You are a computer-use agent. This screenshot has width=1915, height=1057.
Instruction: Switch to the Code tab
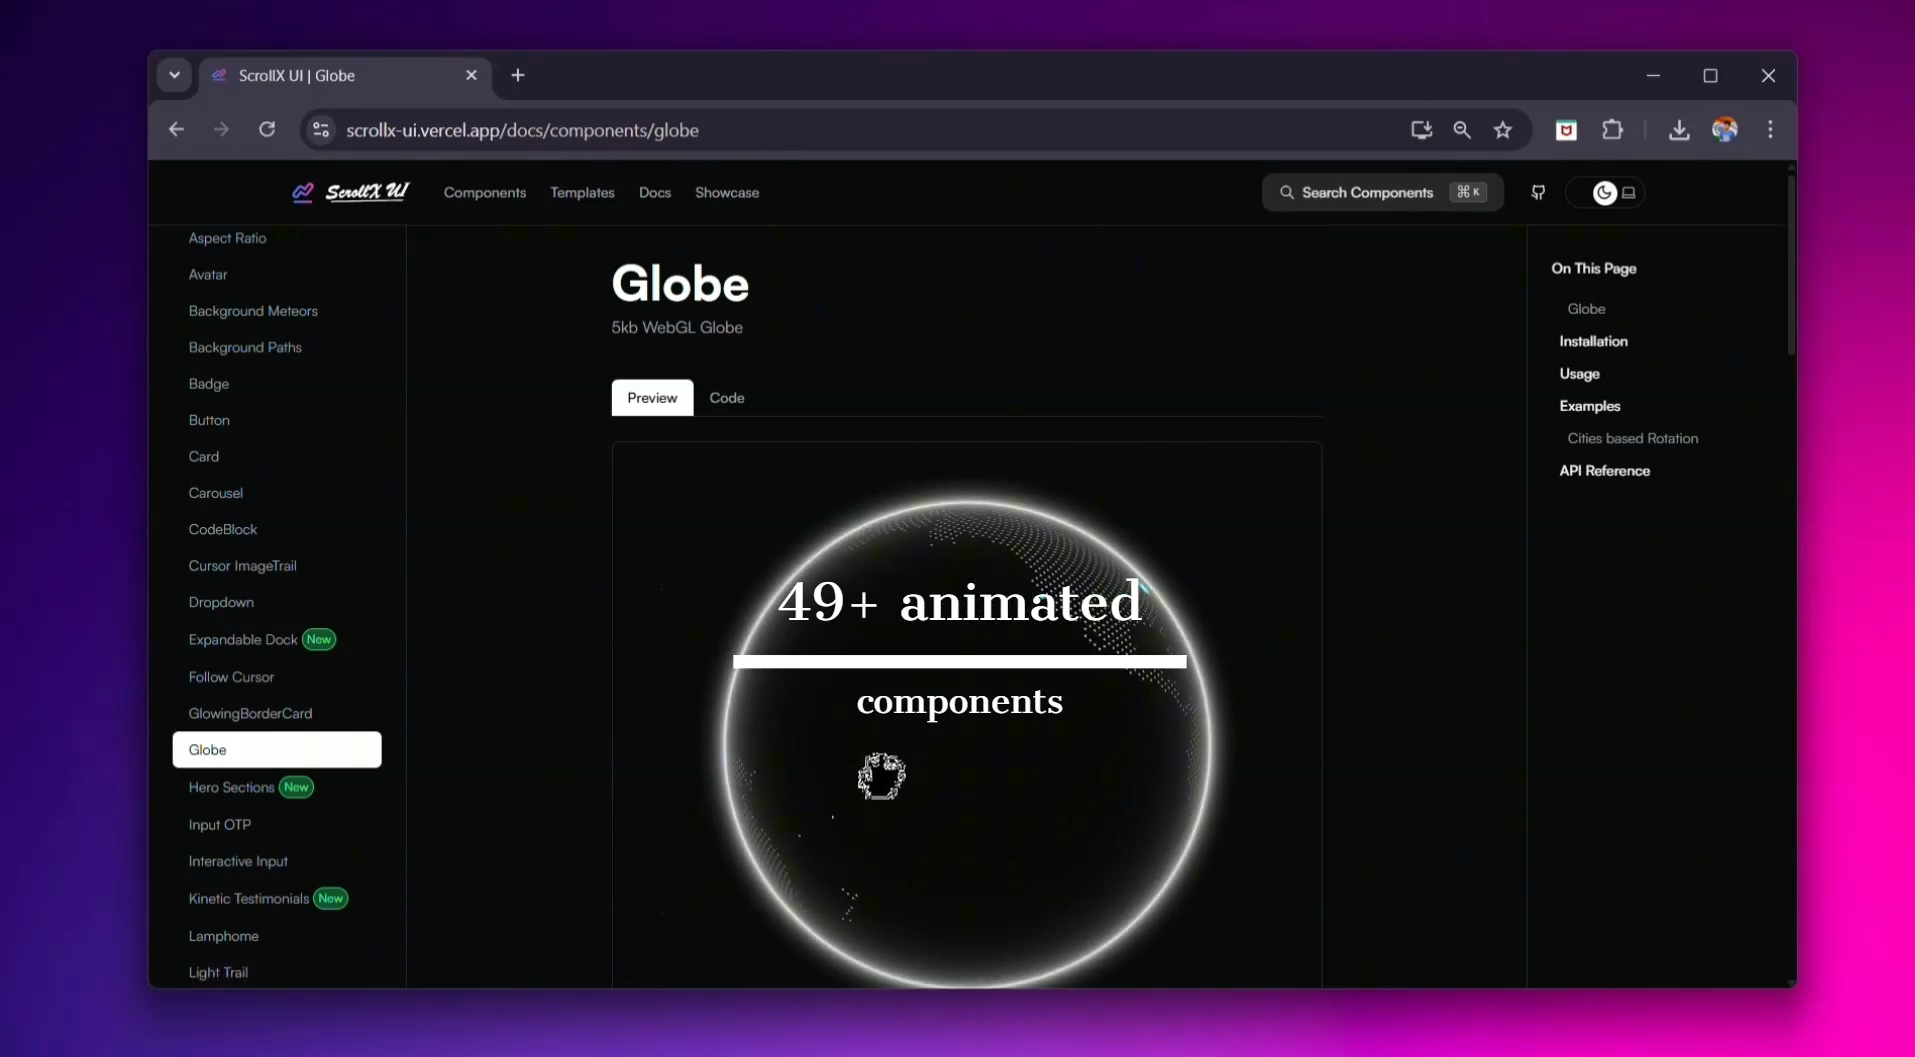click(x=726, y=397)
